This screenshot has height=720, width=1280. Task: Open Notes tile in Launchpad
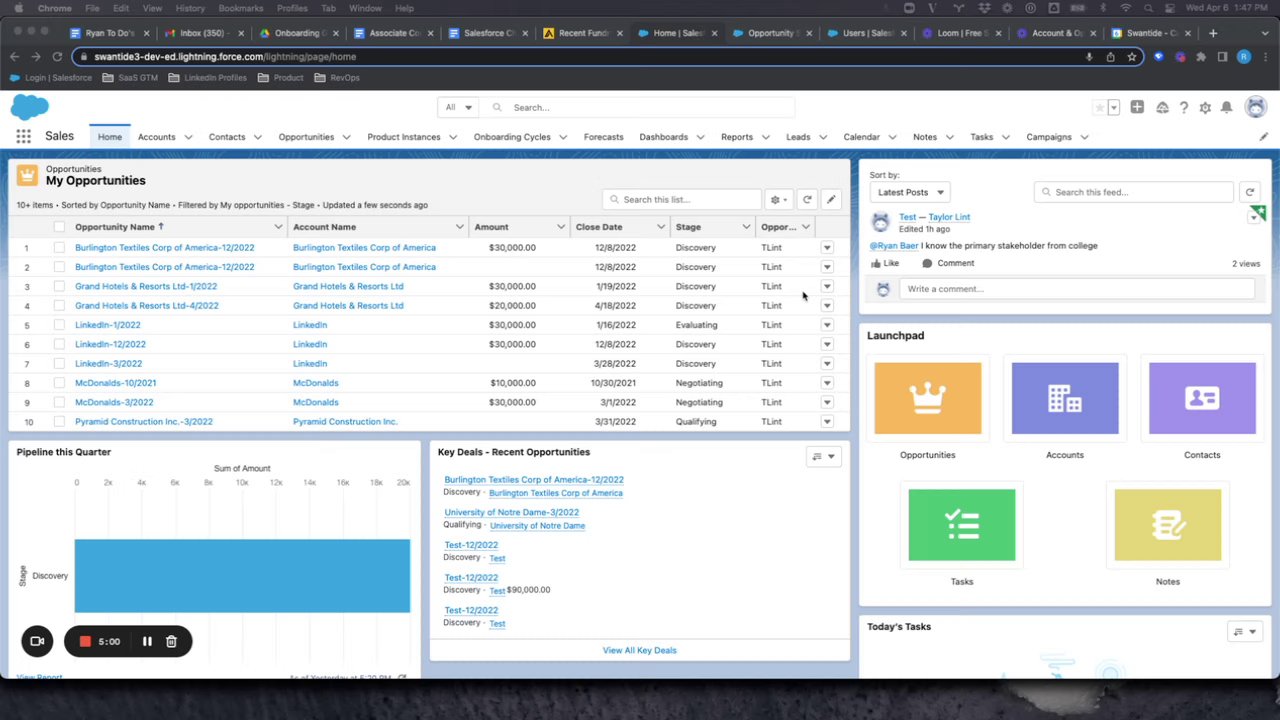point(1168,525)
